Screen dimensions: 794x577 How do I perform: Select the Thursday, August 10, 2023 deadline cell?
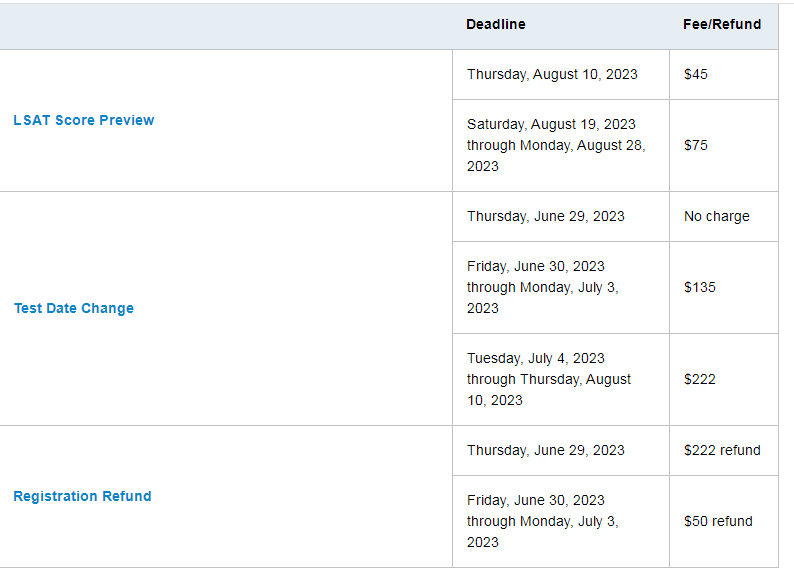(561, 74)
